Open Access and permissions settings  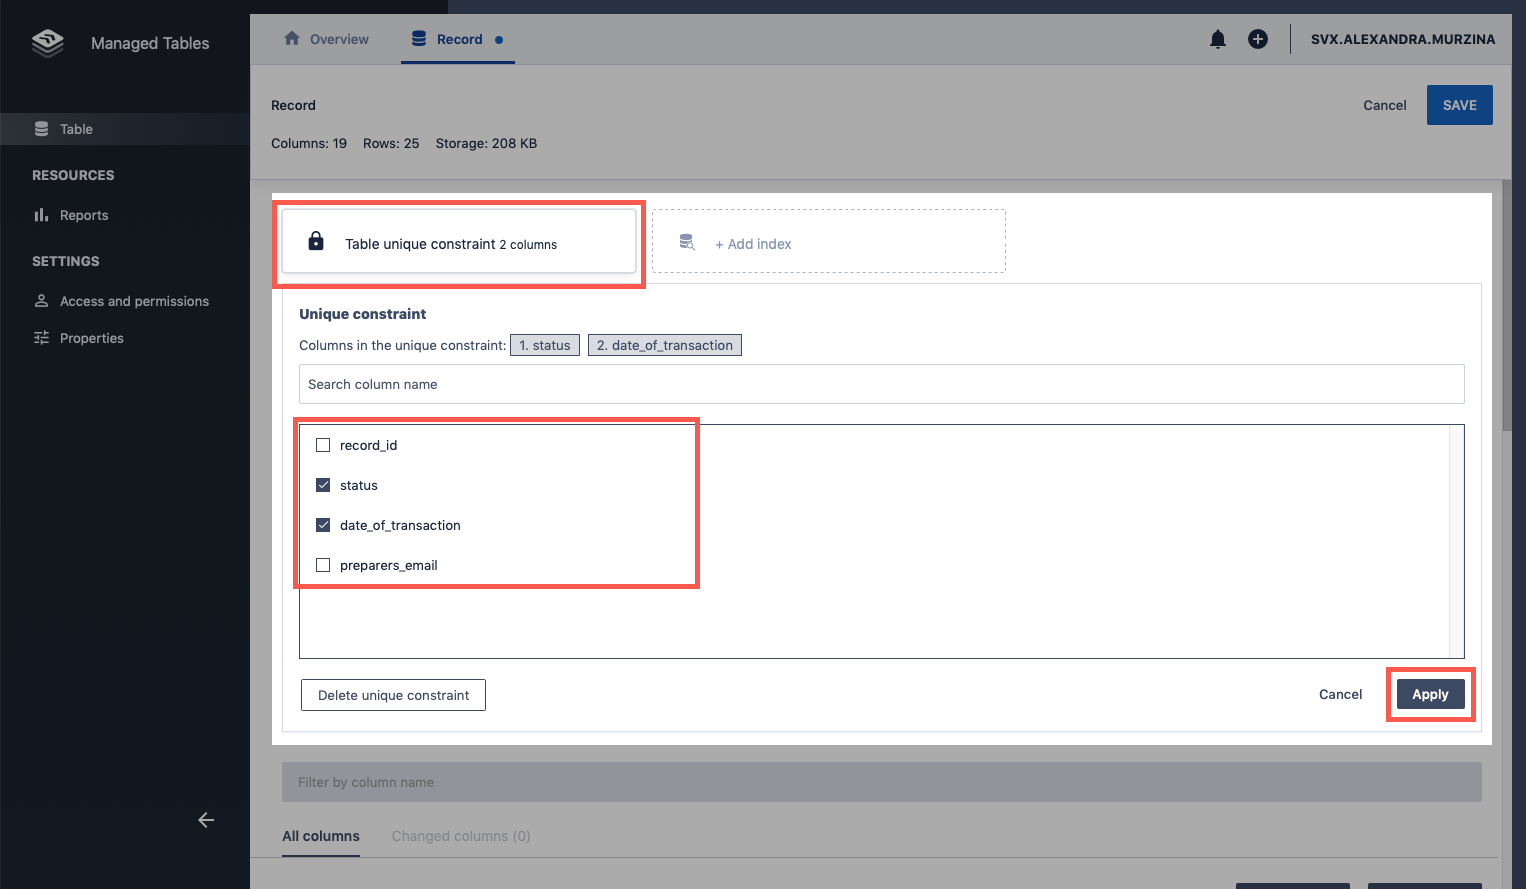pos(134,301)
